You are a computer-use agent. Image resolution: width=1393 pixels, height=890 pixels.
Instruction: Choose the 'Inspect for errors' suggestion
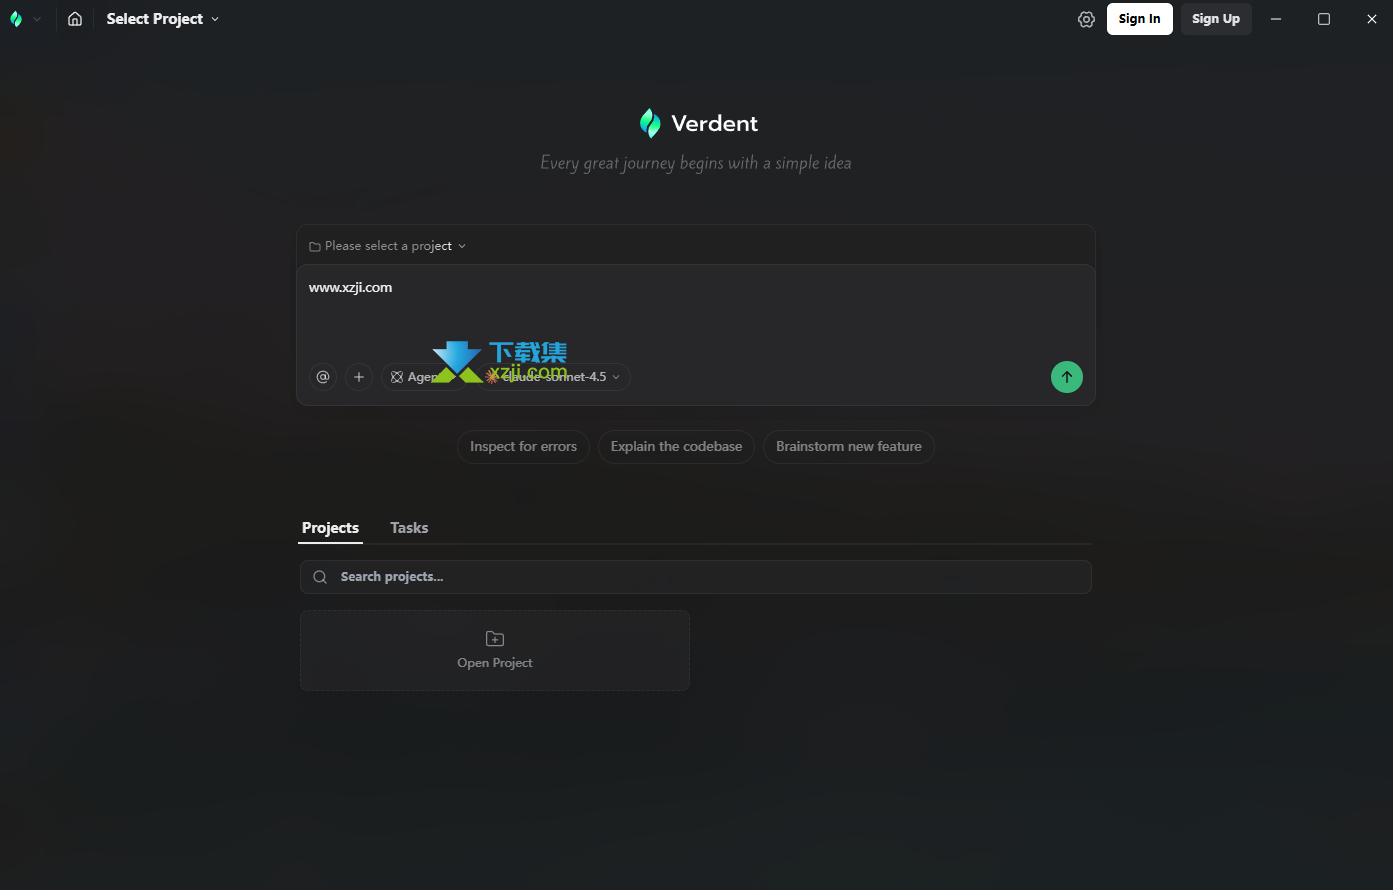point(523,447)
